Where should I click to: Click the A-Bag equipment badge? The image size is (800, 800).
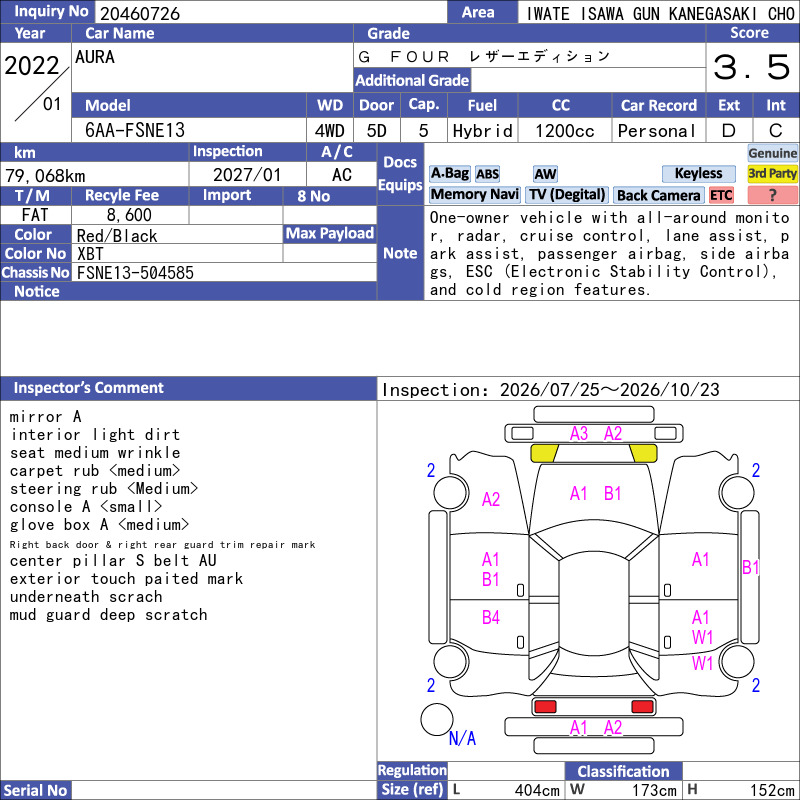[449, 173]
